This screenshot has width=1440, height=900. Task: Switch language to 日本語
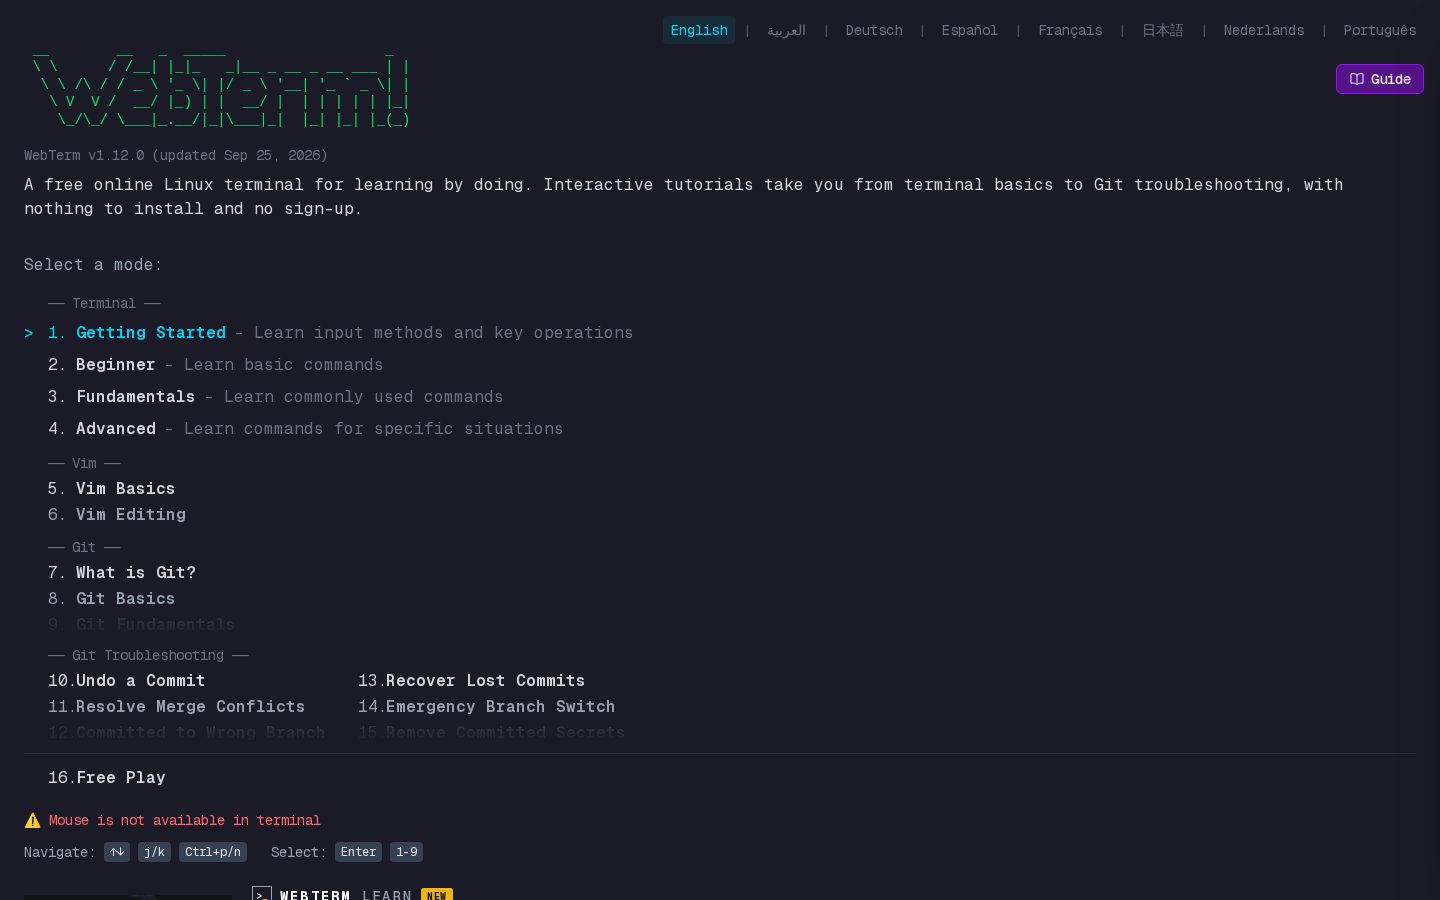(1162, 30)
